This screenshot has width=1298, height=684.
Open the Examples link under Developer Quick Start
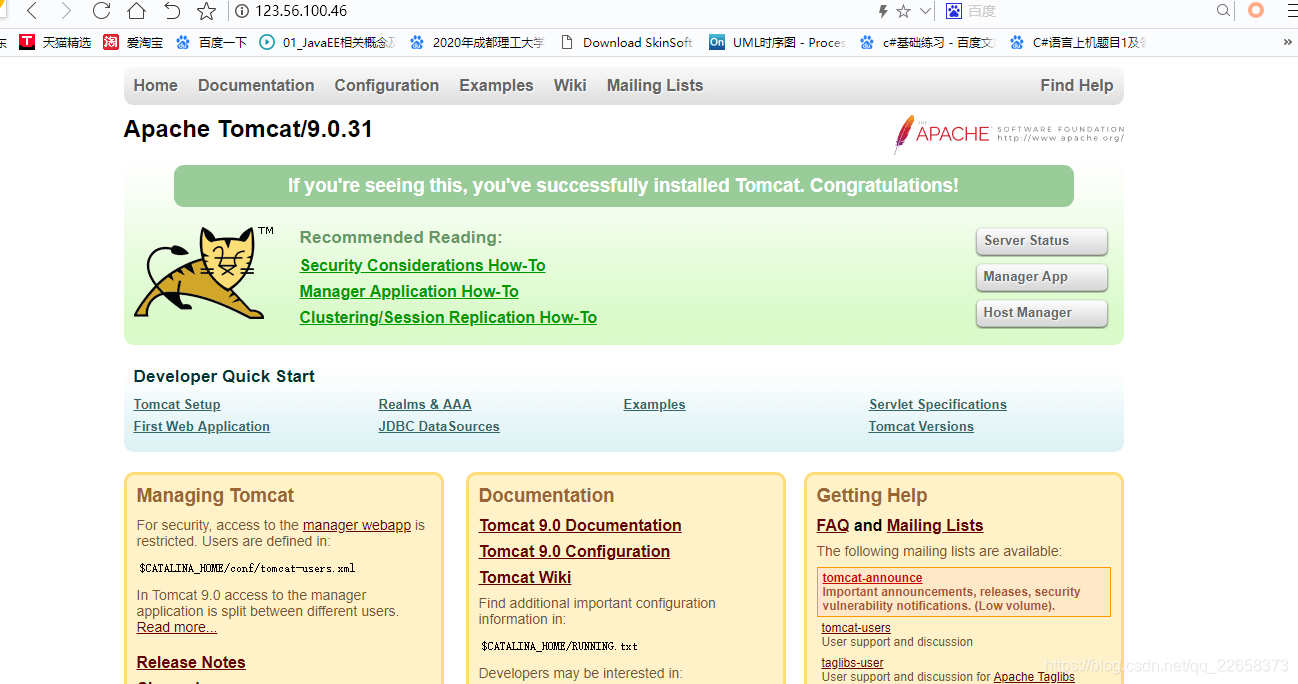[654, 404]
